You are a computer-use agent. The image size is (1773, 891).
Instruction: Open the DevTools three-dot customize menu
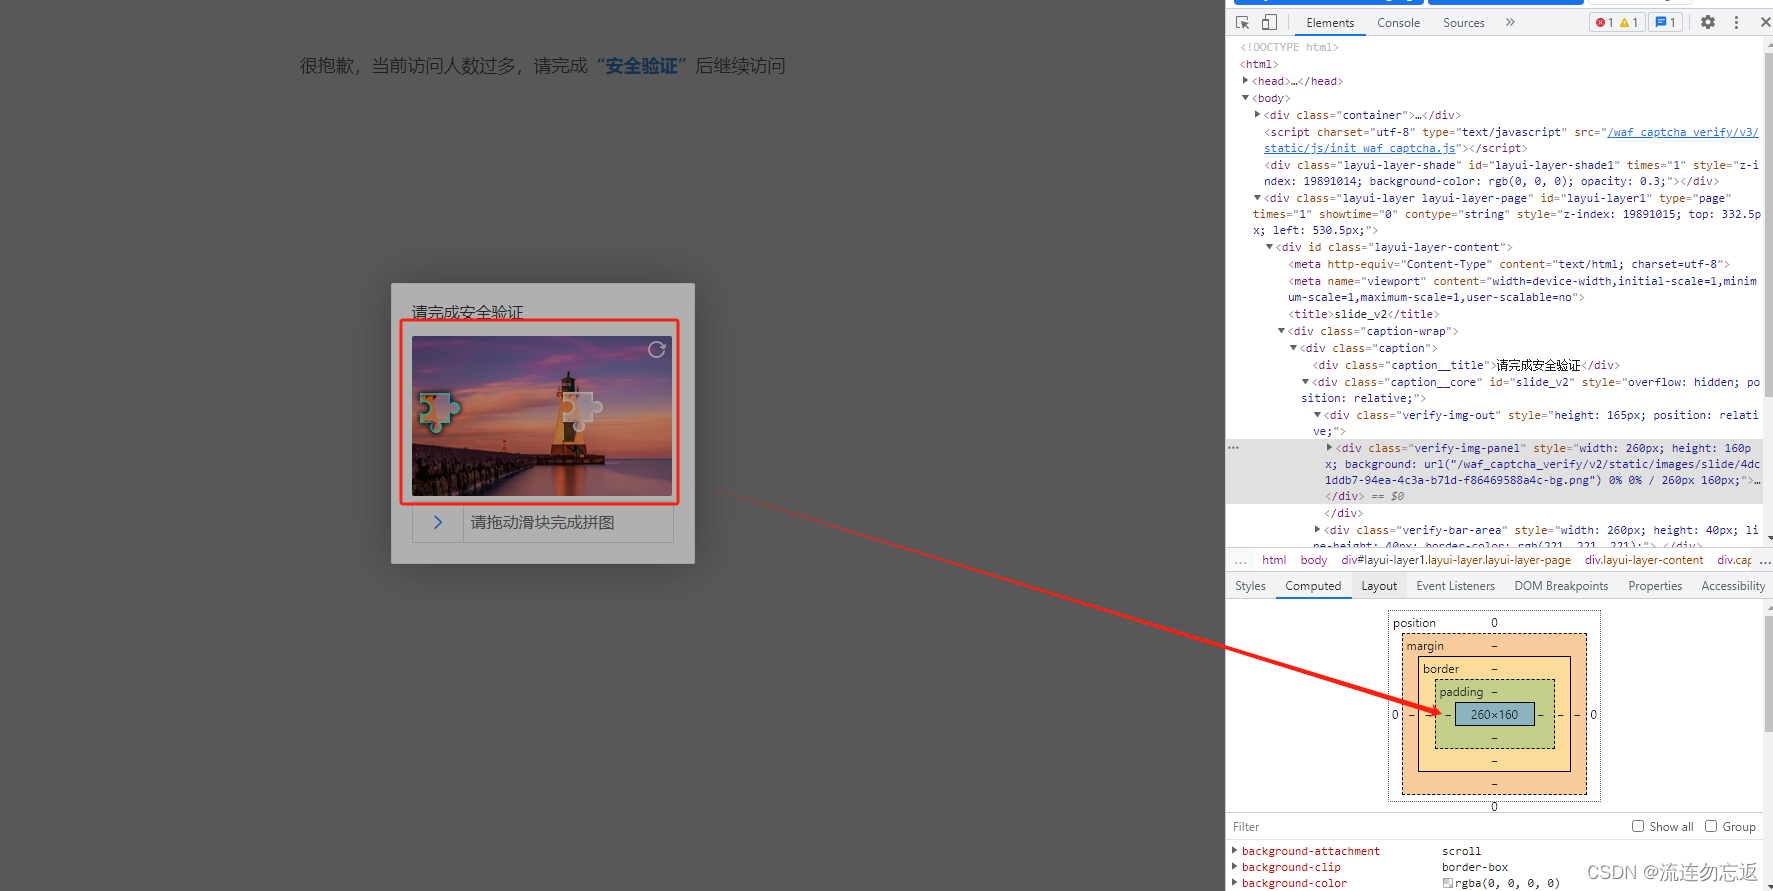[1736, 22]
